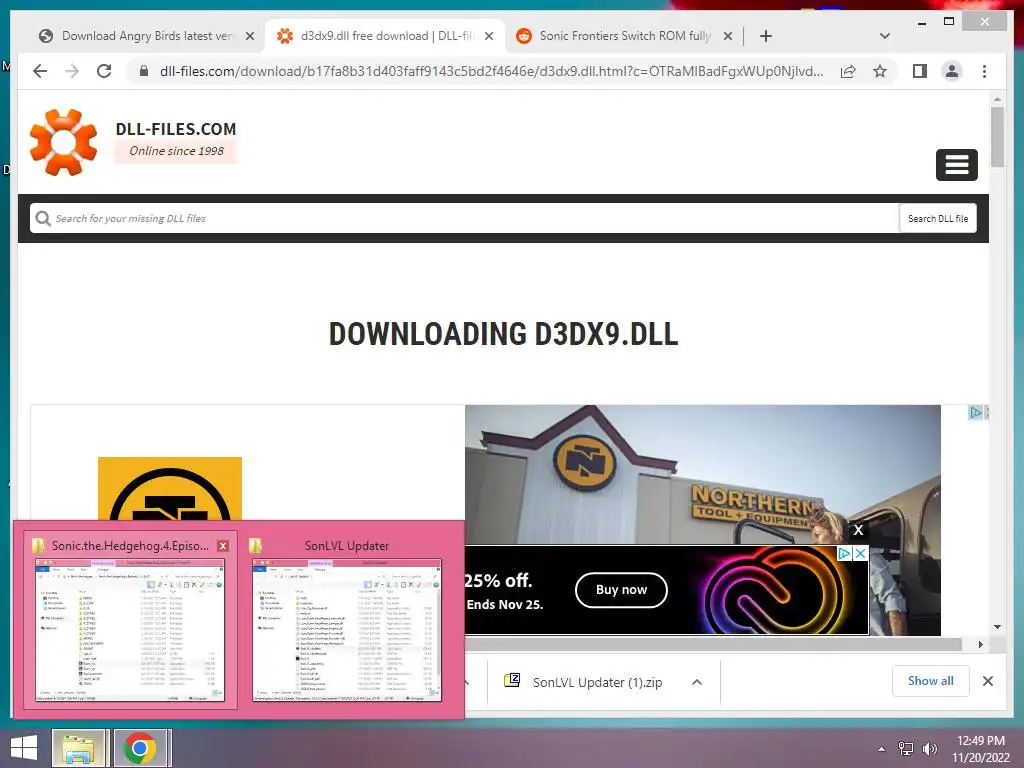Open the taskbar clock and date
The image size is (1024, 768).
(x=980, y=749)
